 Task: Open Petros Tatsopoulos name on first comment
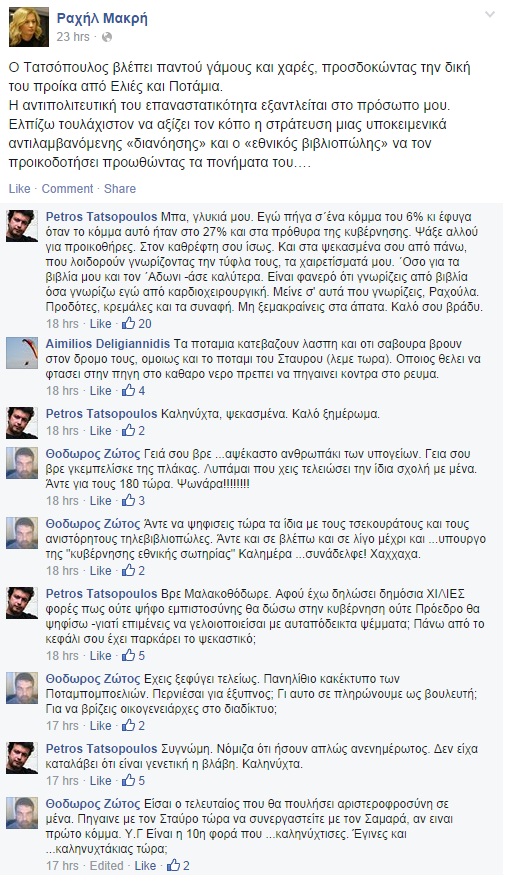coord(102,217)
